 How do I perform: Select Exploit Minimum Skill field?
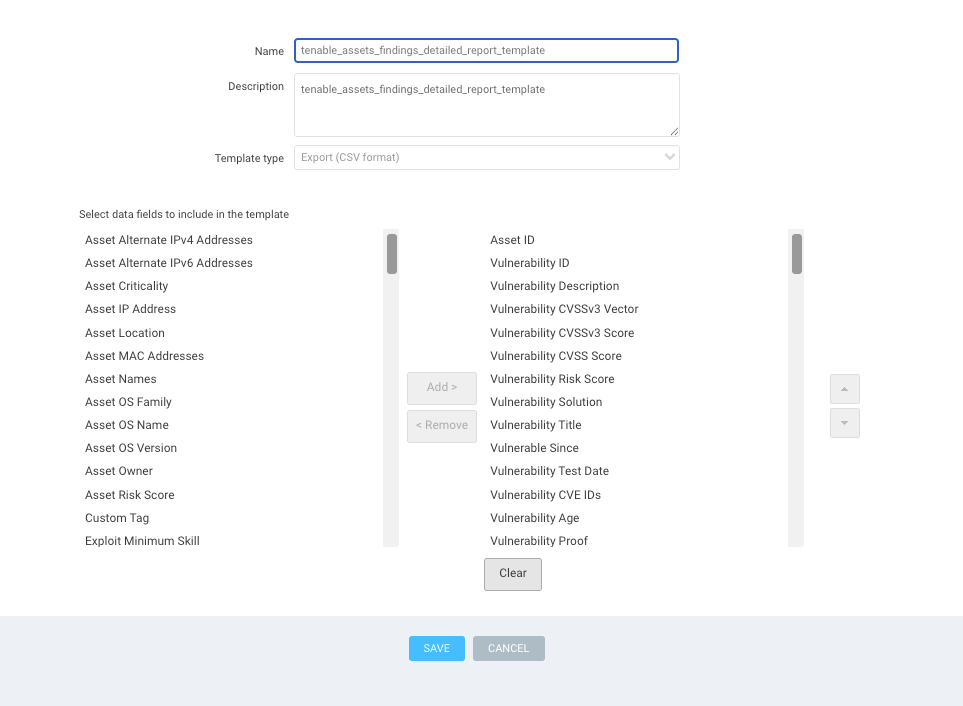(143, 541)
